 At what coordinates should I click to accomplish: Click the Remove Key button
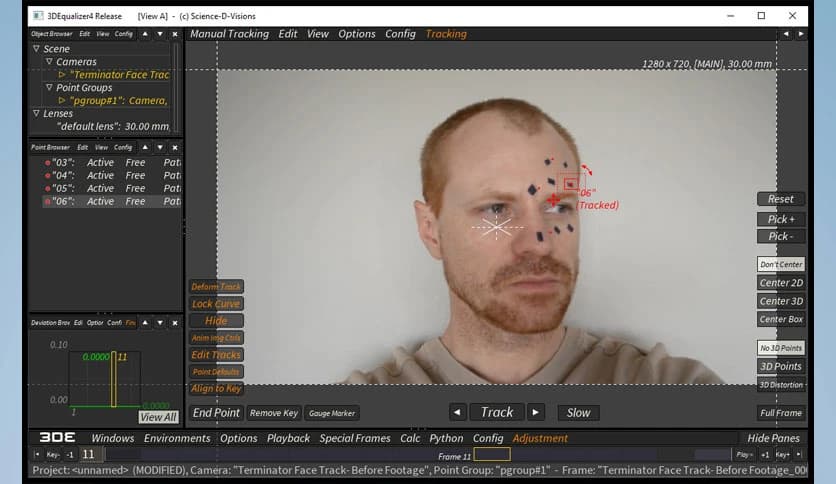click(x=273, y=413)
